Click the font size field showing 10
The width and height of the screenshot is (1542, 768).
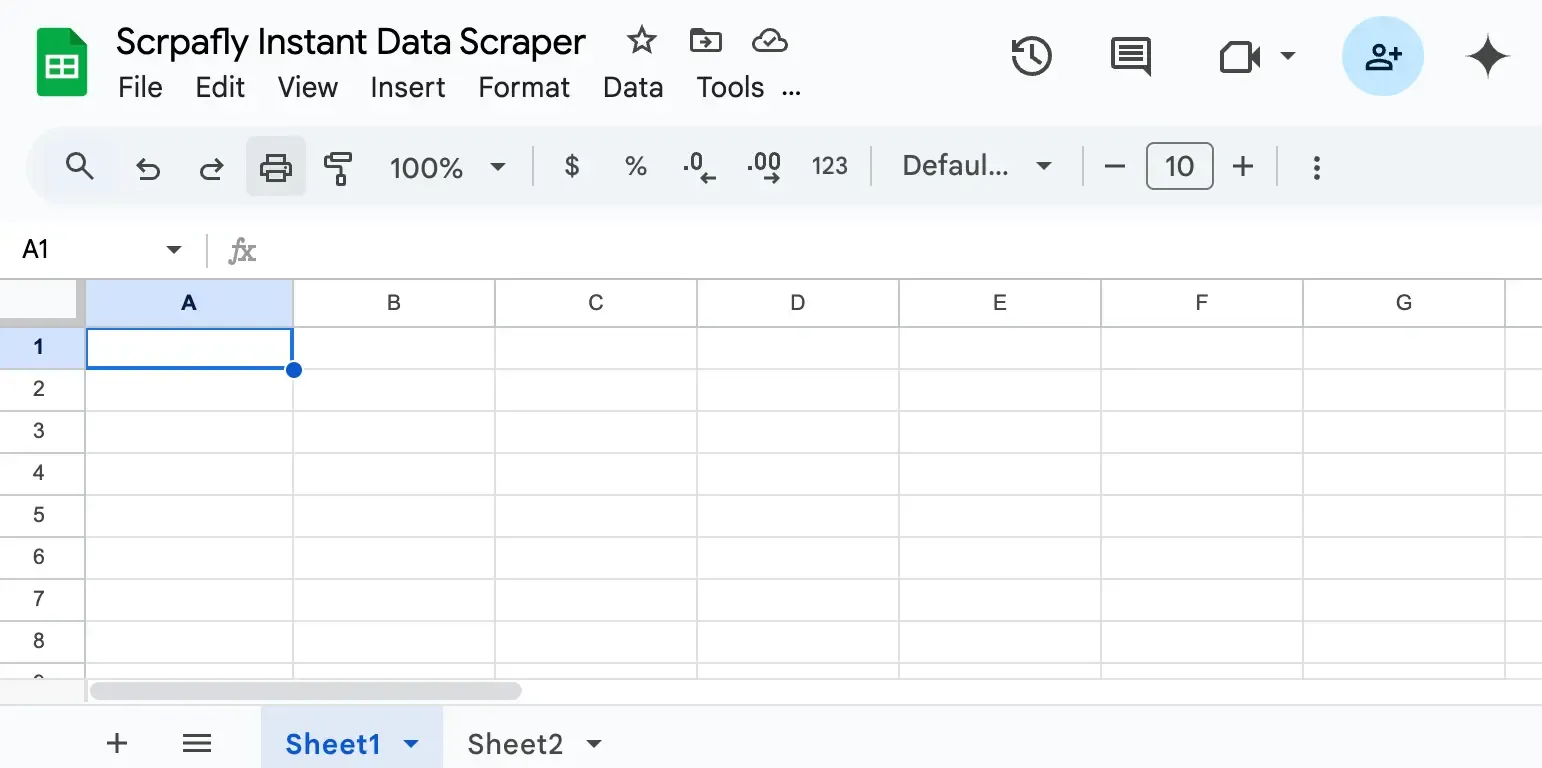tap(1179, 166)
